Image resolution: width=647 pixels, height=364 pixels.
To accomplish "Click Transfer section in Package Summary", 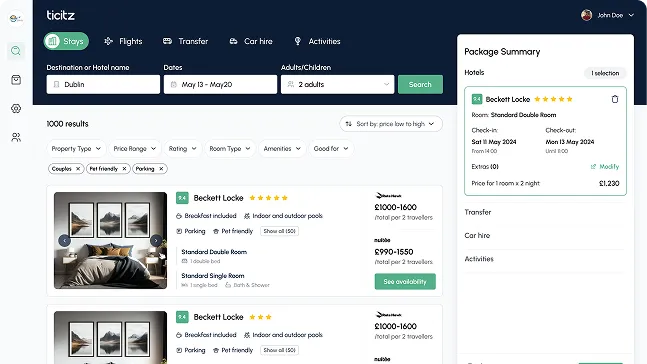I will 478,212.
